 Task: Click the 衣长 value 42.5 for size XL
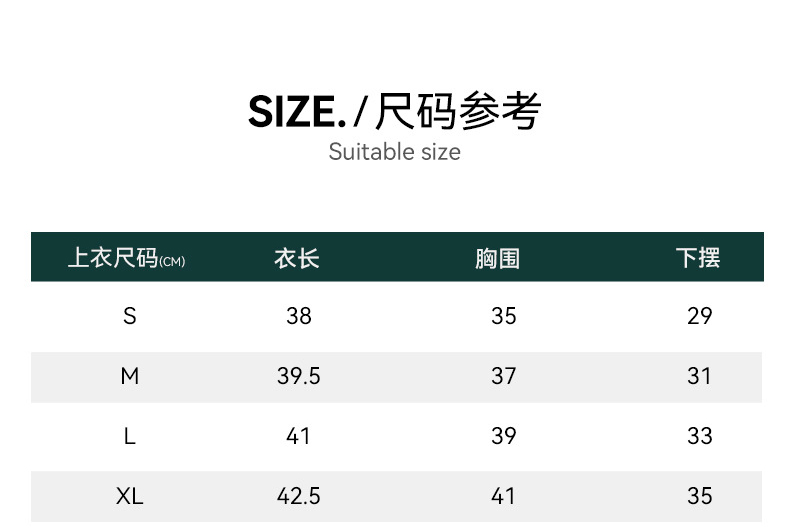pyautogui.click(x=299, y=496)
